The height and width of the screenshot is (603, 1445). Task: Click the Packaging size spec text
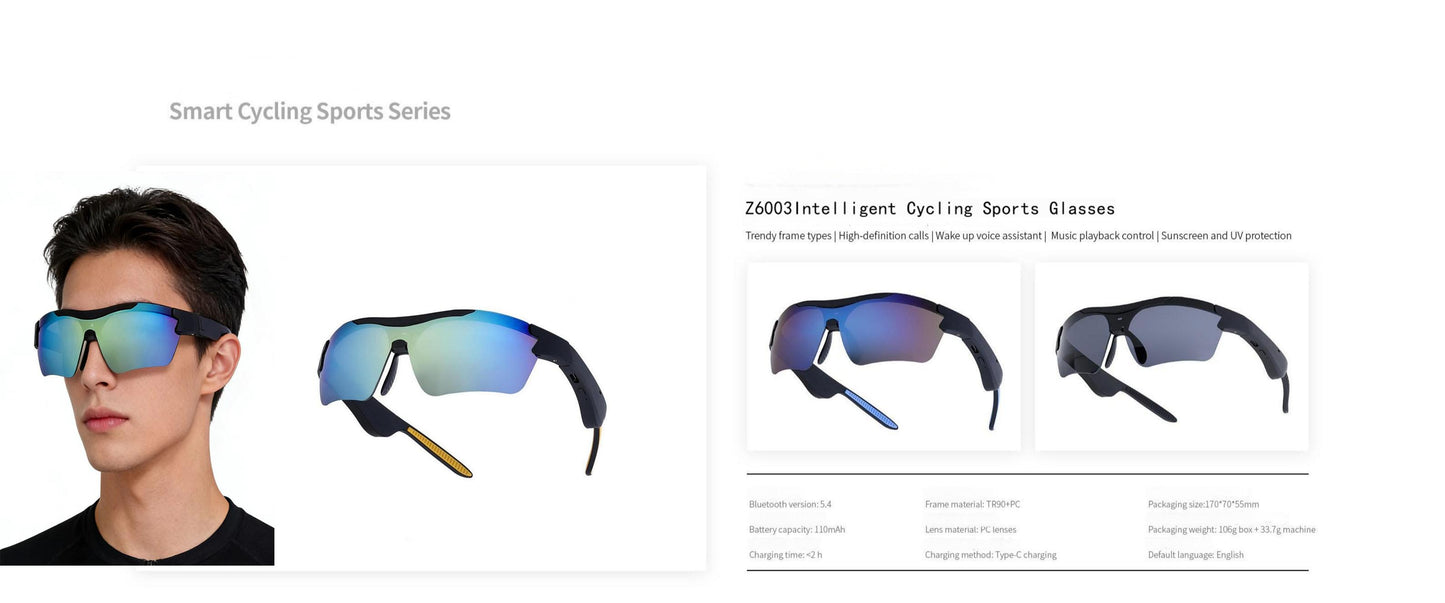1203,504
